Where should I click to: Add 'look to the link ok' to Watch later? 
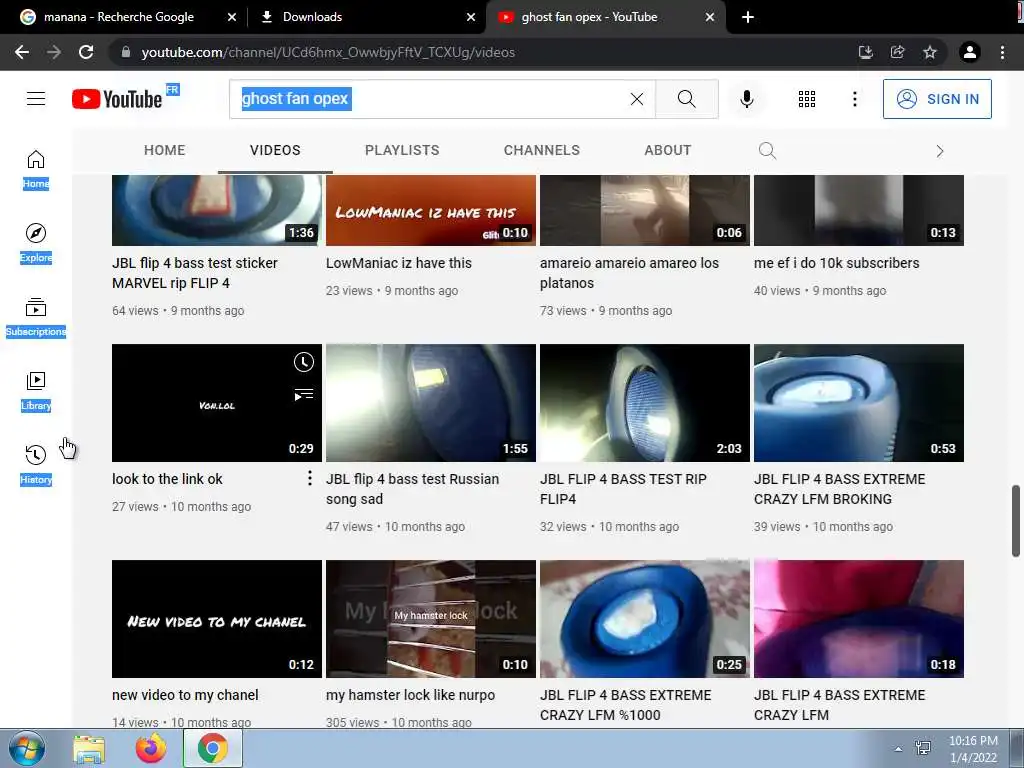point(304,362)
